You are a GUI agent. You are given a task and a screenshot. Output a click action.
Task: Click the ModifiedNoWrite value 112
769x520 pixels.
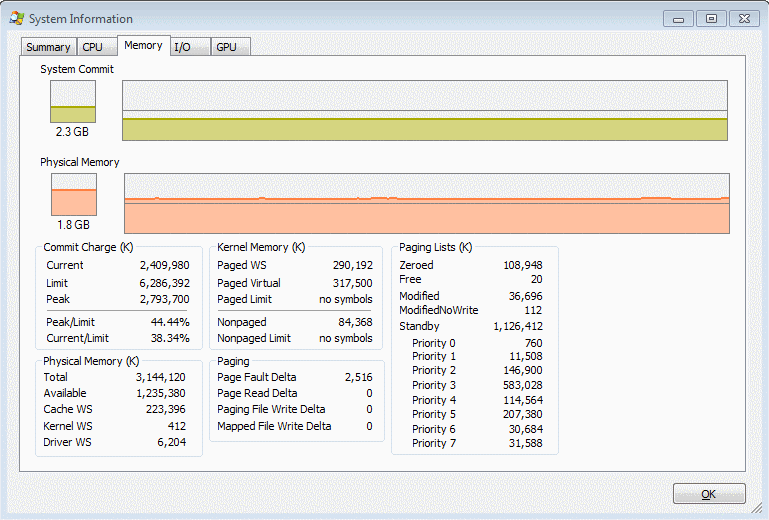click(x=533, y=311)
